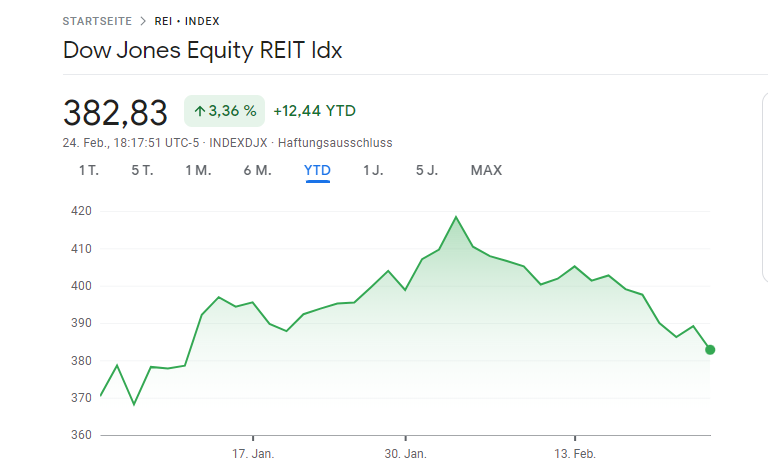Switch to the 1 M. range tab
Screen dimensions: 768x472
[198, 170]
